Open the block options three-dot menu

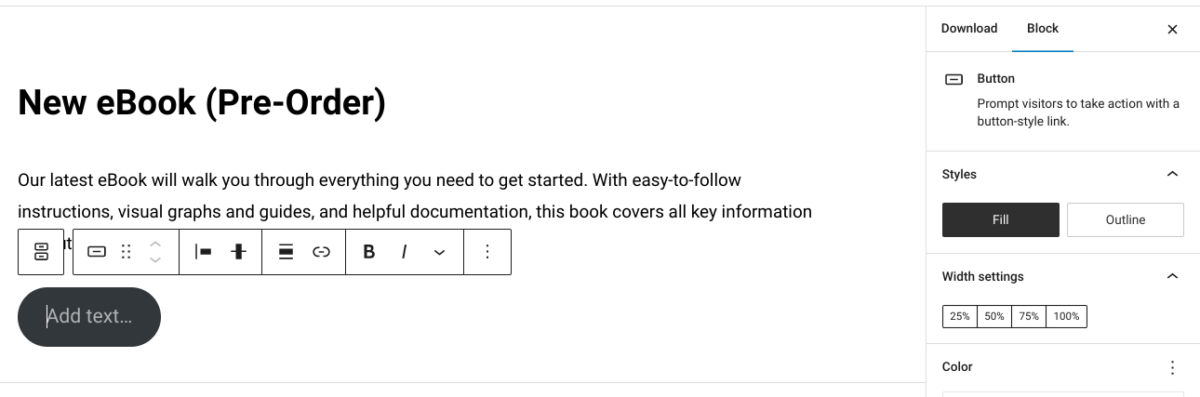487,252
